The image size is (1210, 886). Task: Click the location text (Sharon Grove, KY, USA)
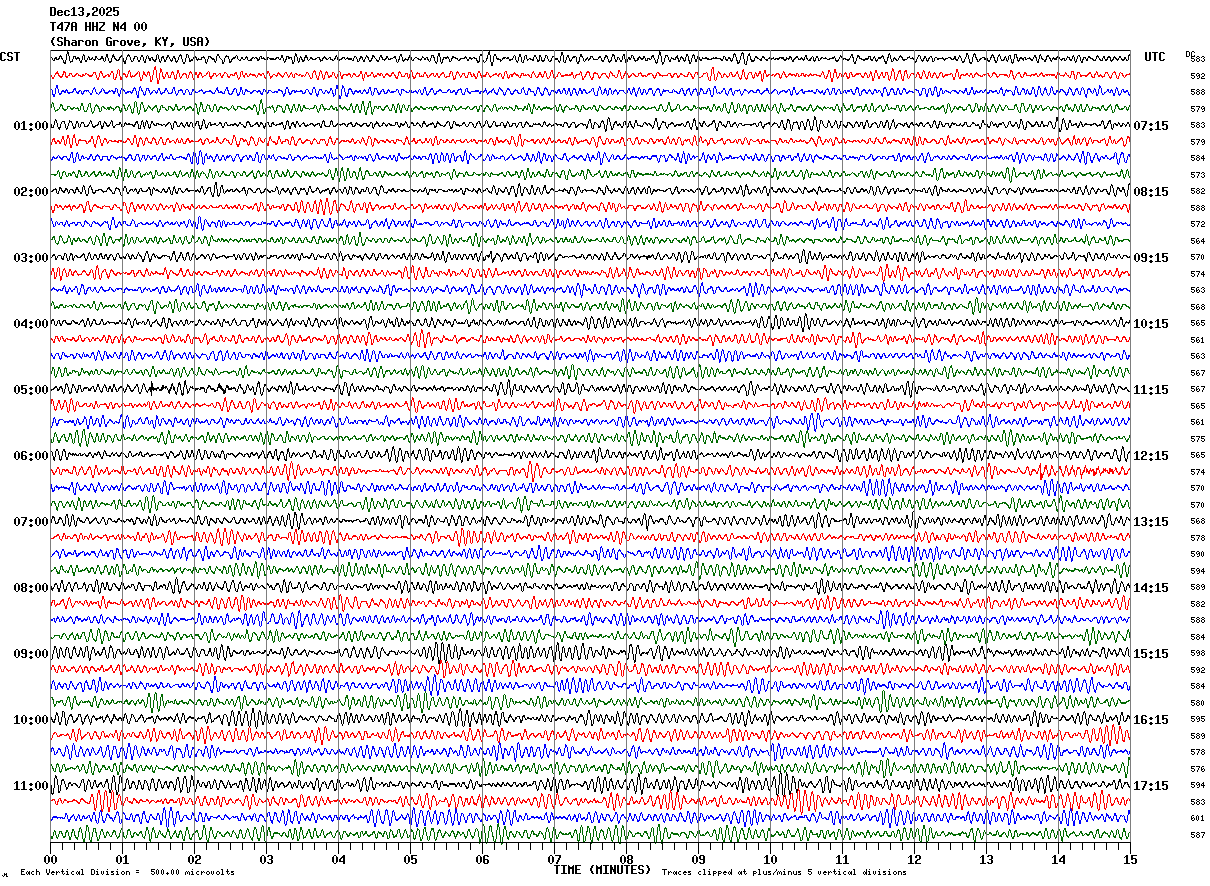point(130,42)
